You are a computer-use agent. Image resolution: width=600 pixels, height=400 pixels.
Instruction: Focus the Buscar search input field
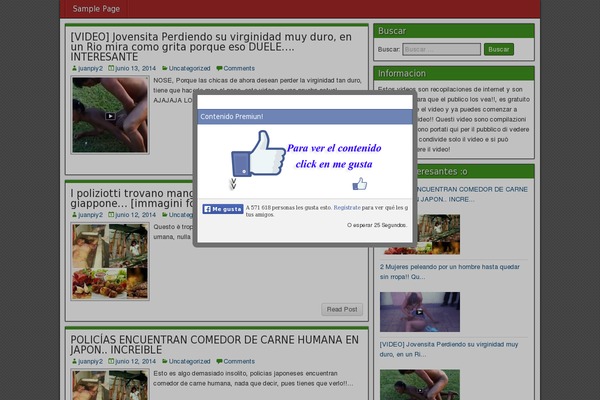point(441,49)
